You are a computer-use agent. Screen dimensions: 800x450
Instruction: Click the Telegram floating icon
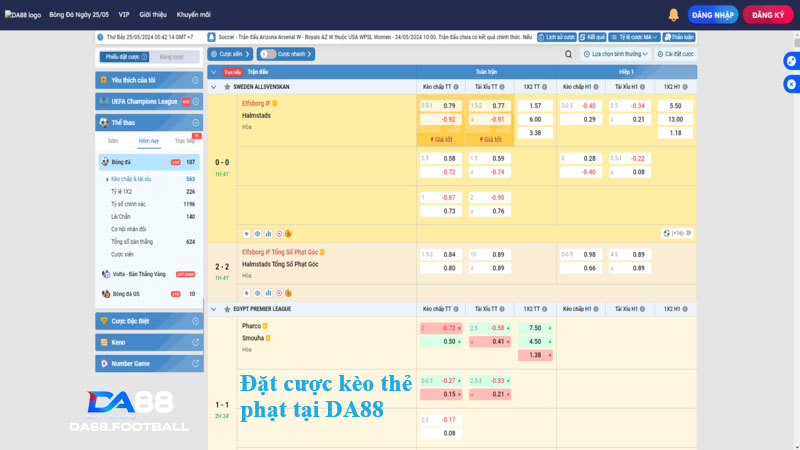coord(791,60)
